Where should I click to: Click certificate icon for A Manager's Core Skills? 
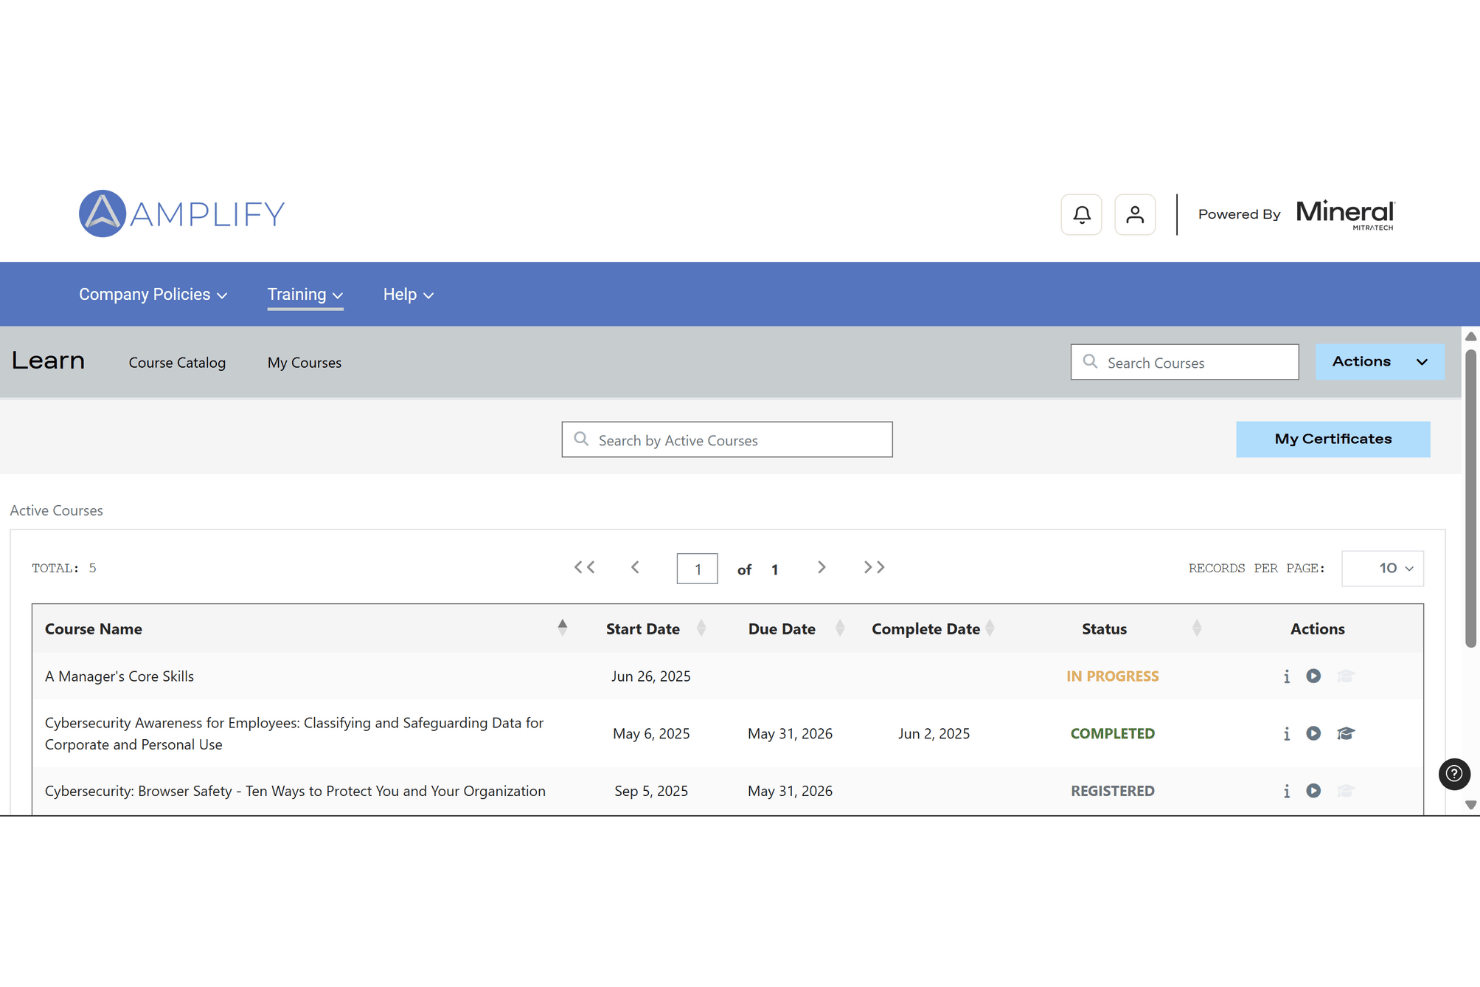tap(1346, 676)
